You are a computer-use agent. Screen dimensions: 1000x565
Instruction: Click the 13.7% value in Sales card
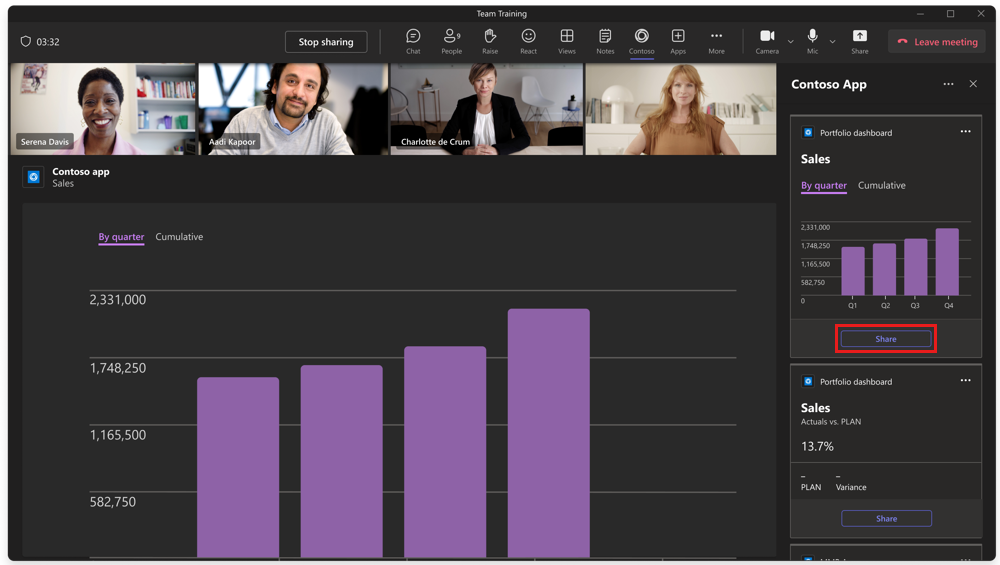817,446
